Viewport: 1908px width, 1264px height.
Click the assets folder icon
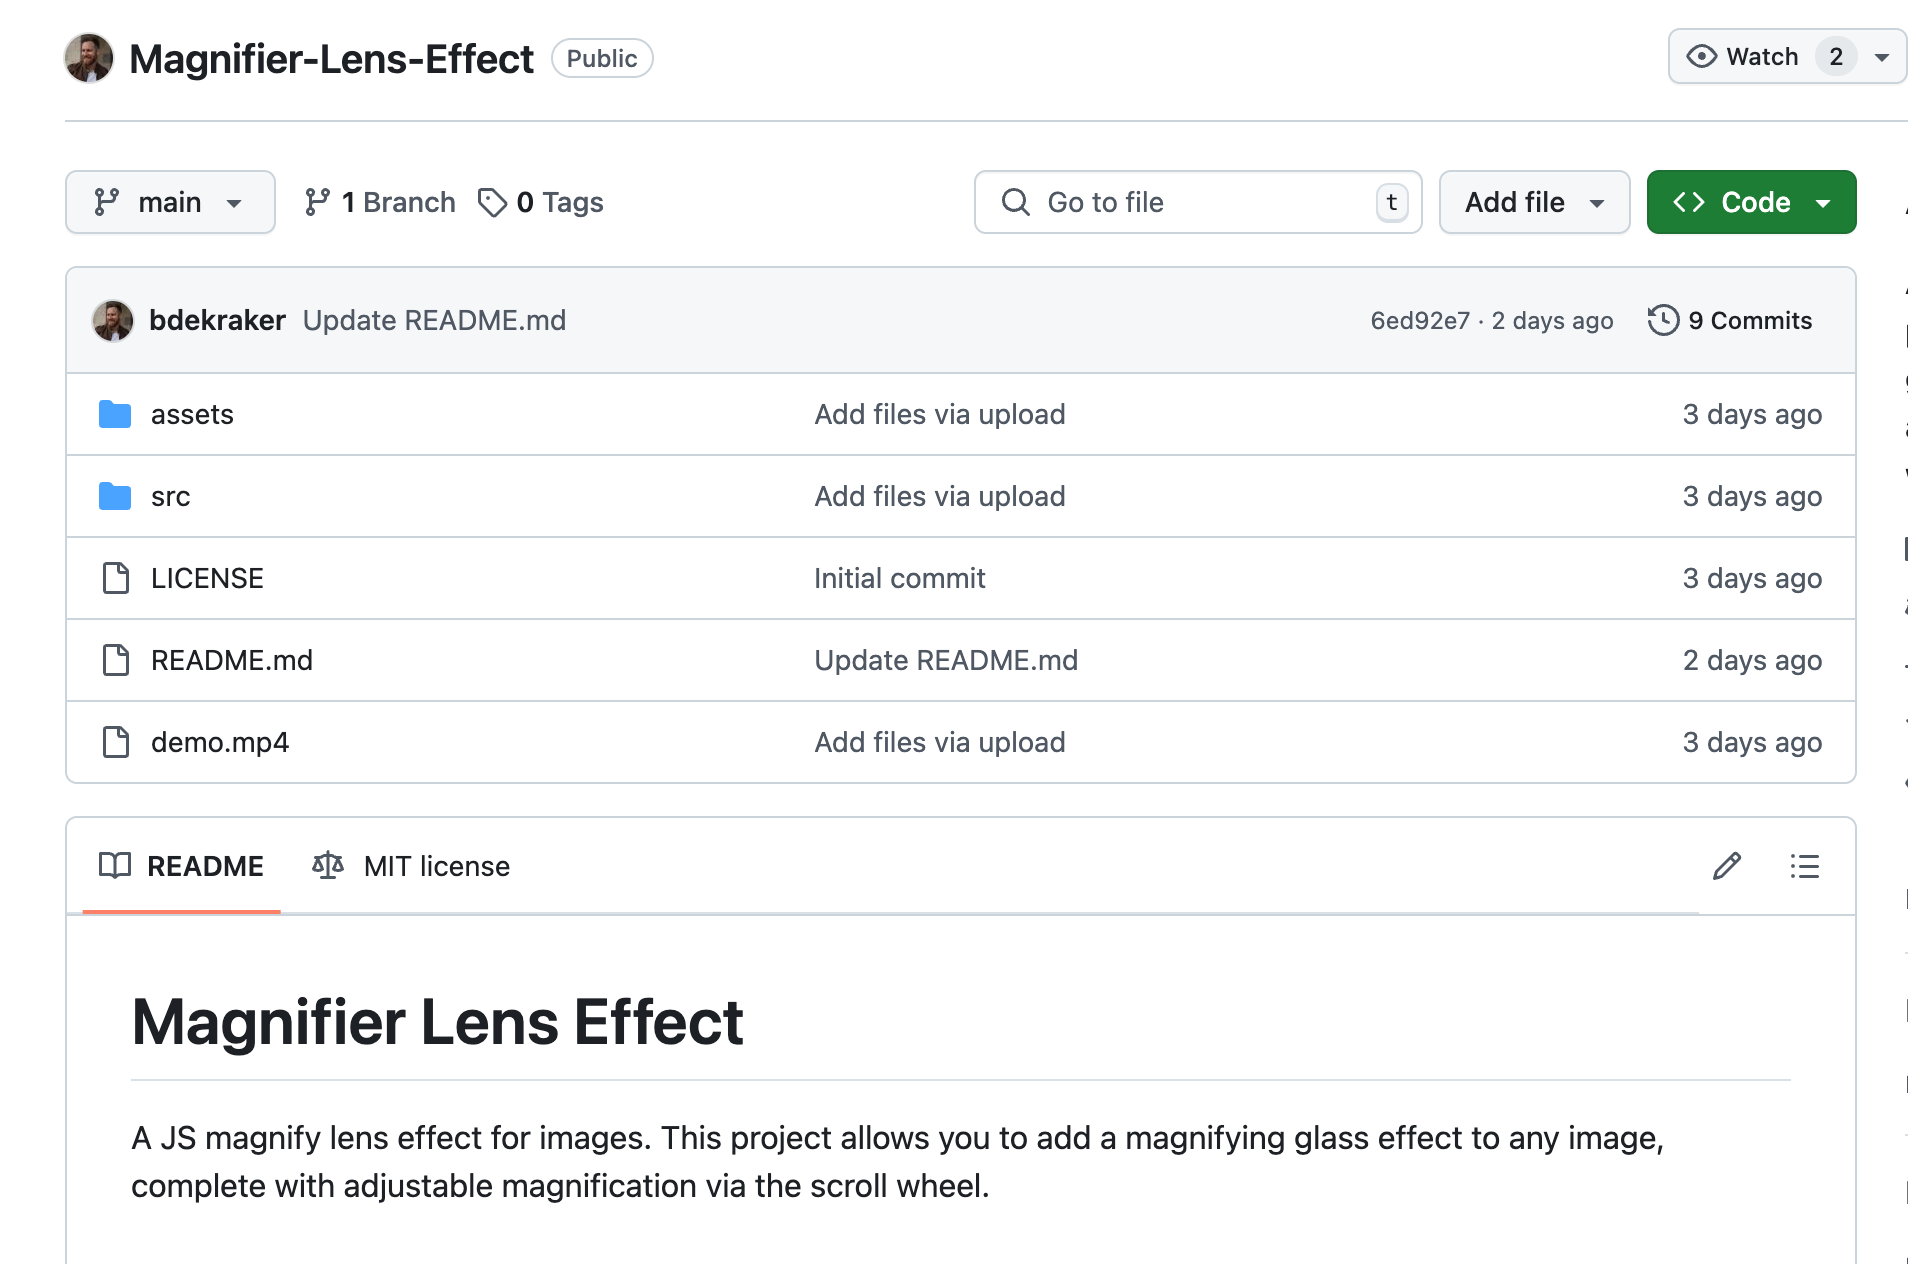click(115, 414)
